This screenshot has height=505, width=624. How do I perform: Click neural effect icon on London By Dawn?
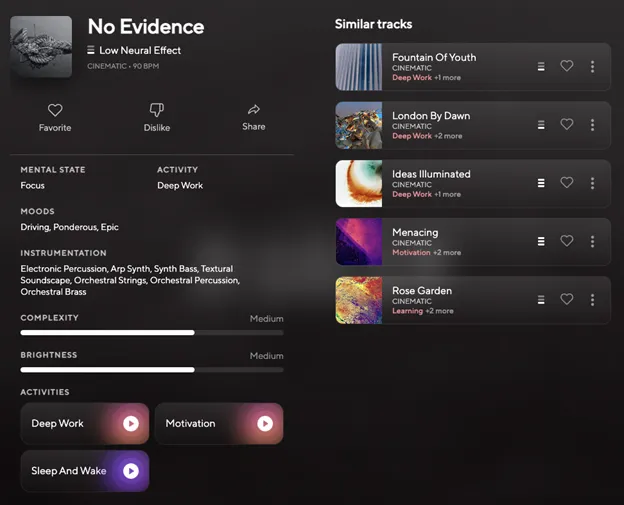tap(541, 125)
